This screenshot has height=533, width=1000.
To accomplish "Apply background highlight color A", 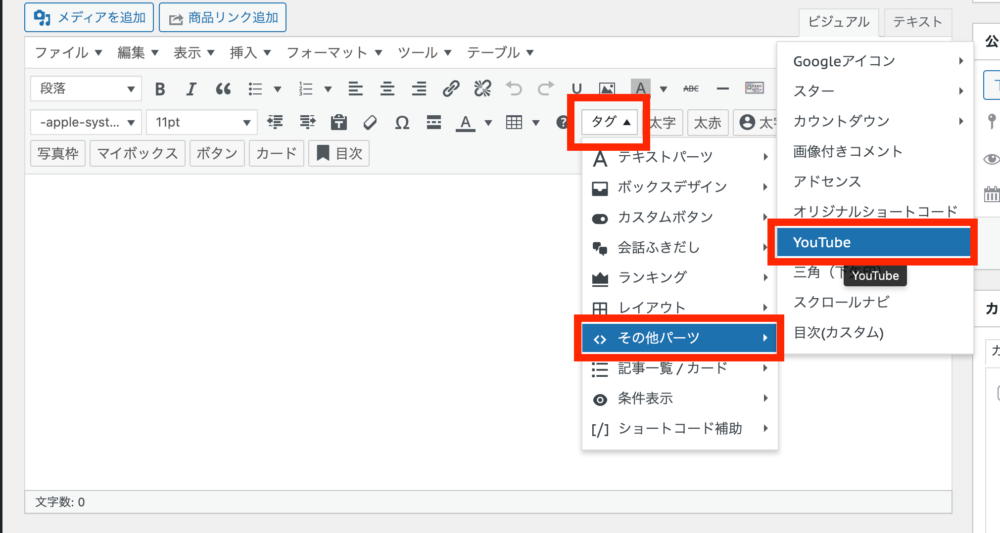I will pos(640,88).
